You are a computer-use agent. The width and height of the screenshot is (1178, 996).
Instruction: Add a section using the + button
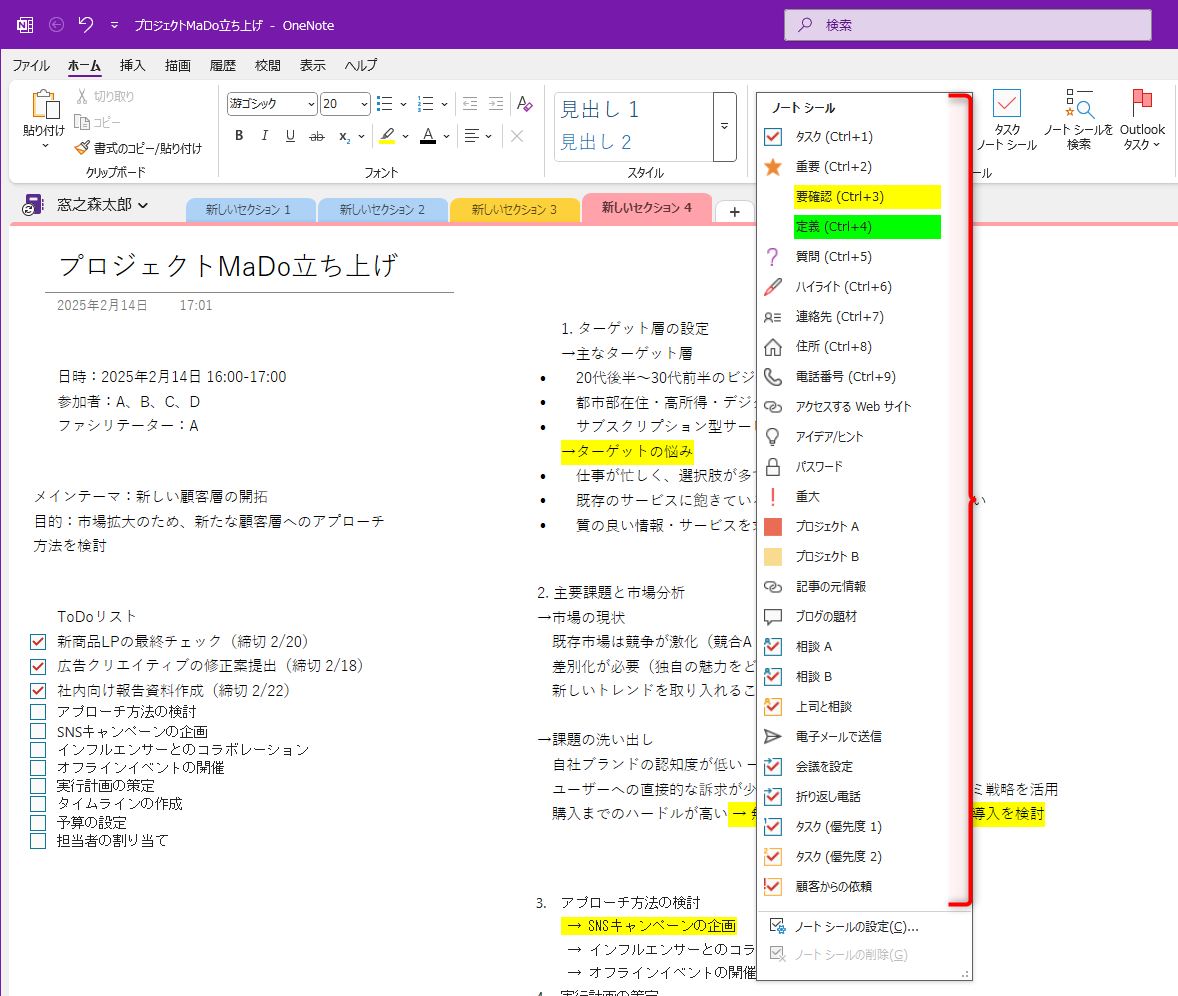point(735,211)
